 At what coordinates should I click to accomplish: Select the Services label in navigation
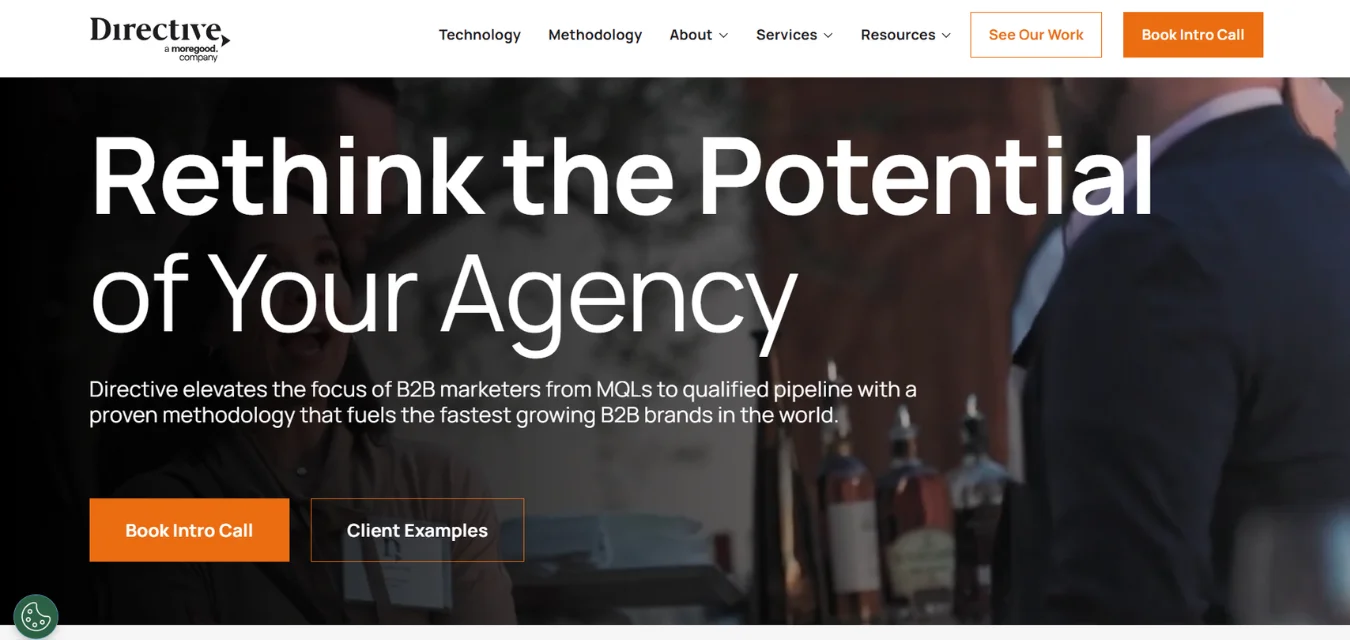786,35
